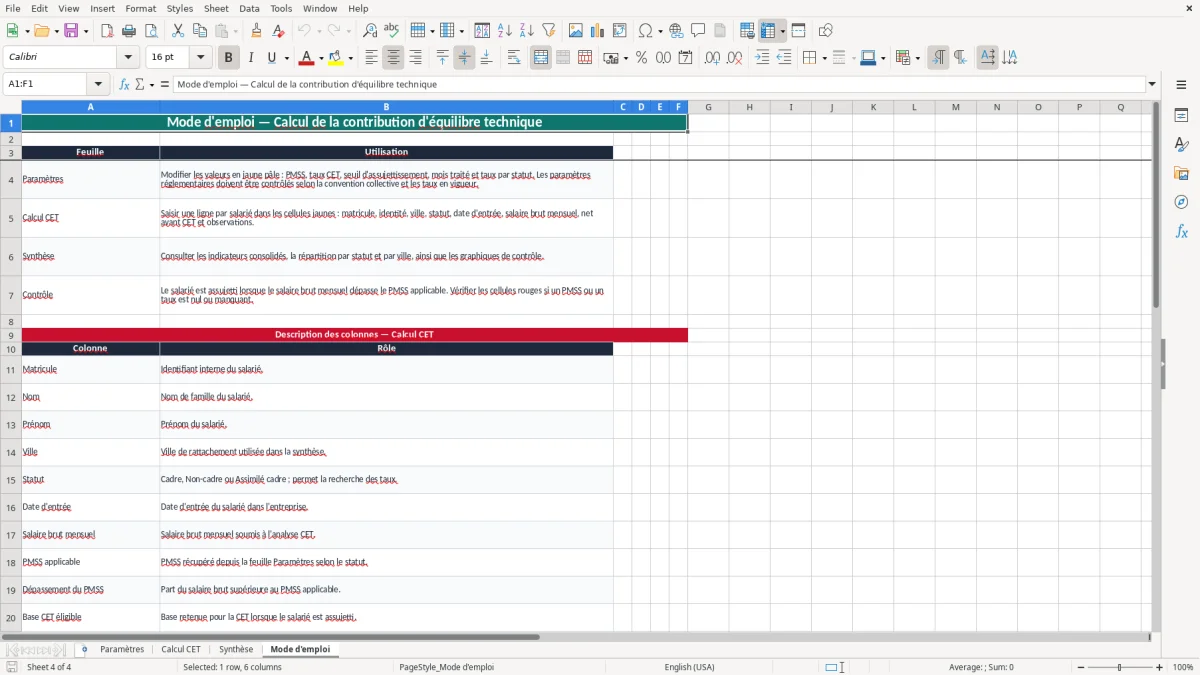Expand the Font Name dropdown
Screen dimensions: 1200x675
coord(127,58)
